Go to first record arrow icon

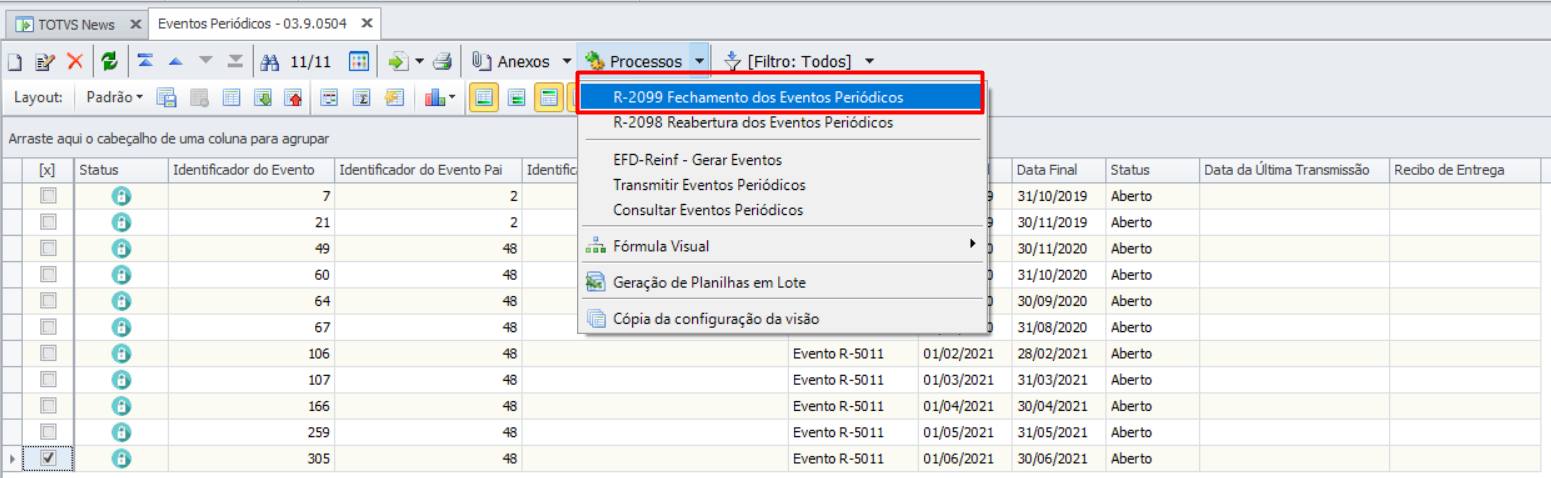pos(145,62)
